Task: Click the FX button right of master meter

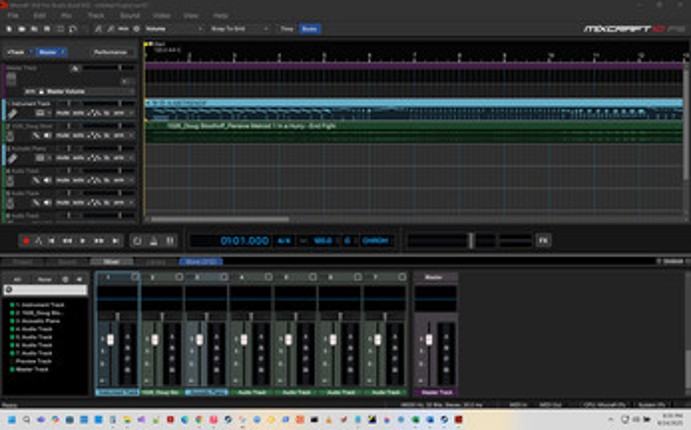Action: coord(543,240)
